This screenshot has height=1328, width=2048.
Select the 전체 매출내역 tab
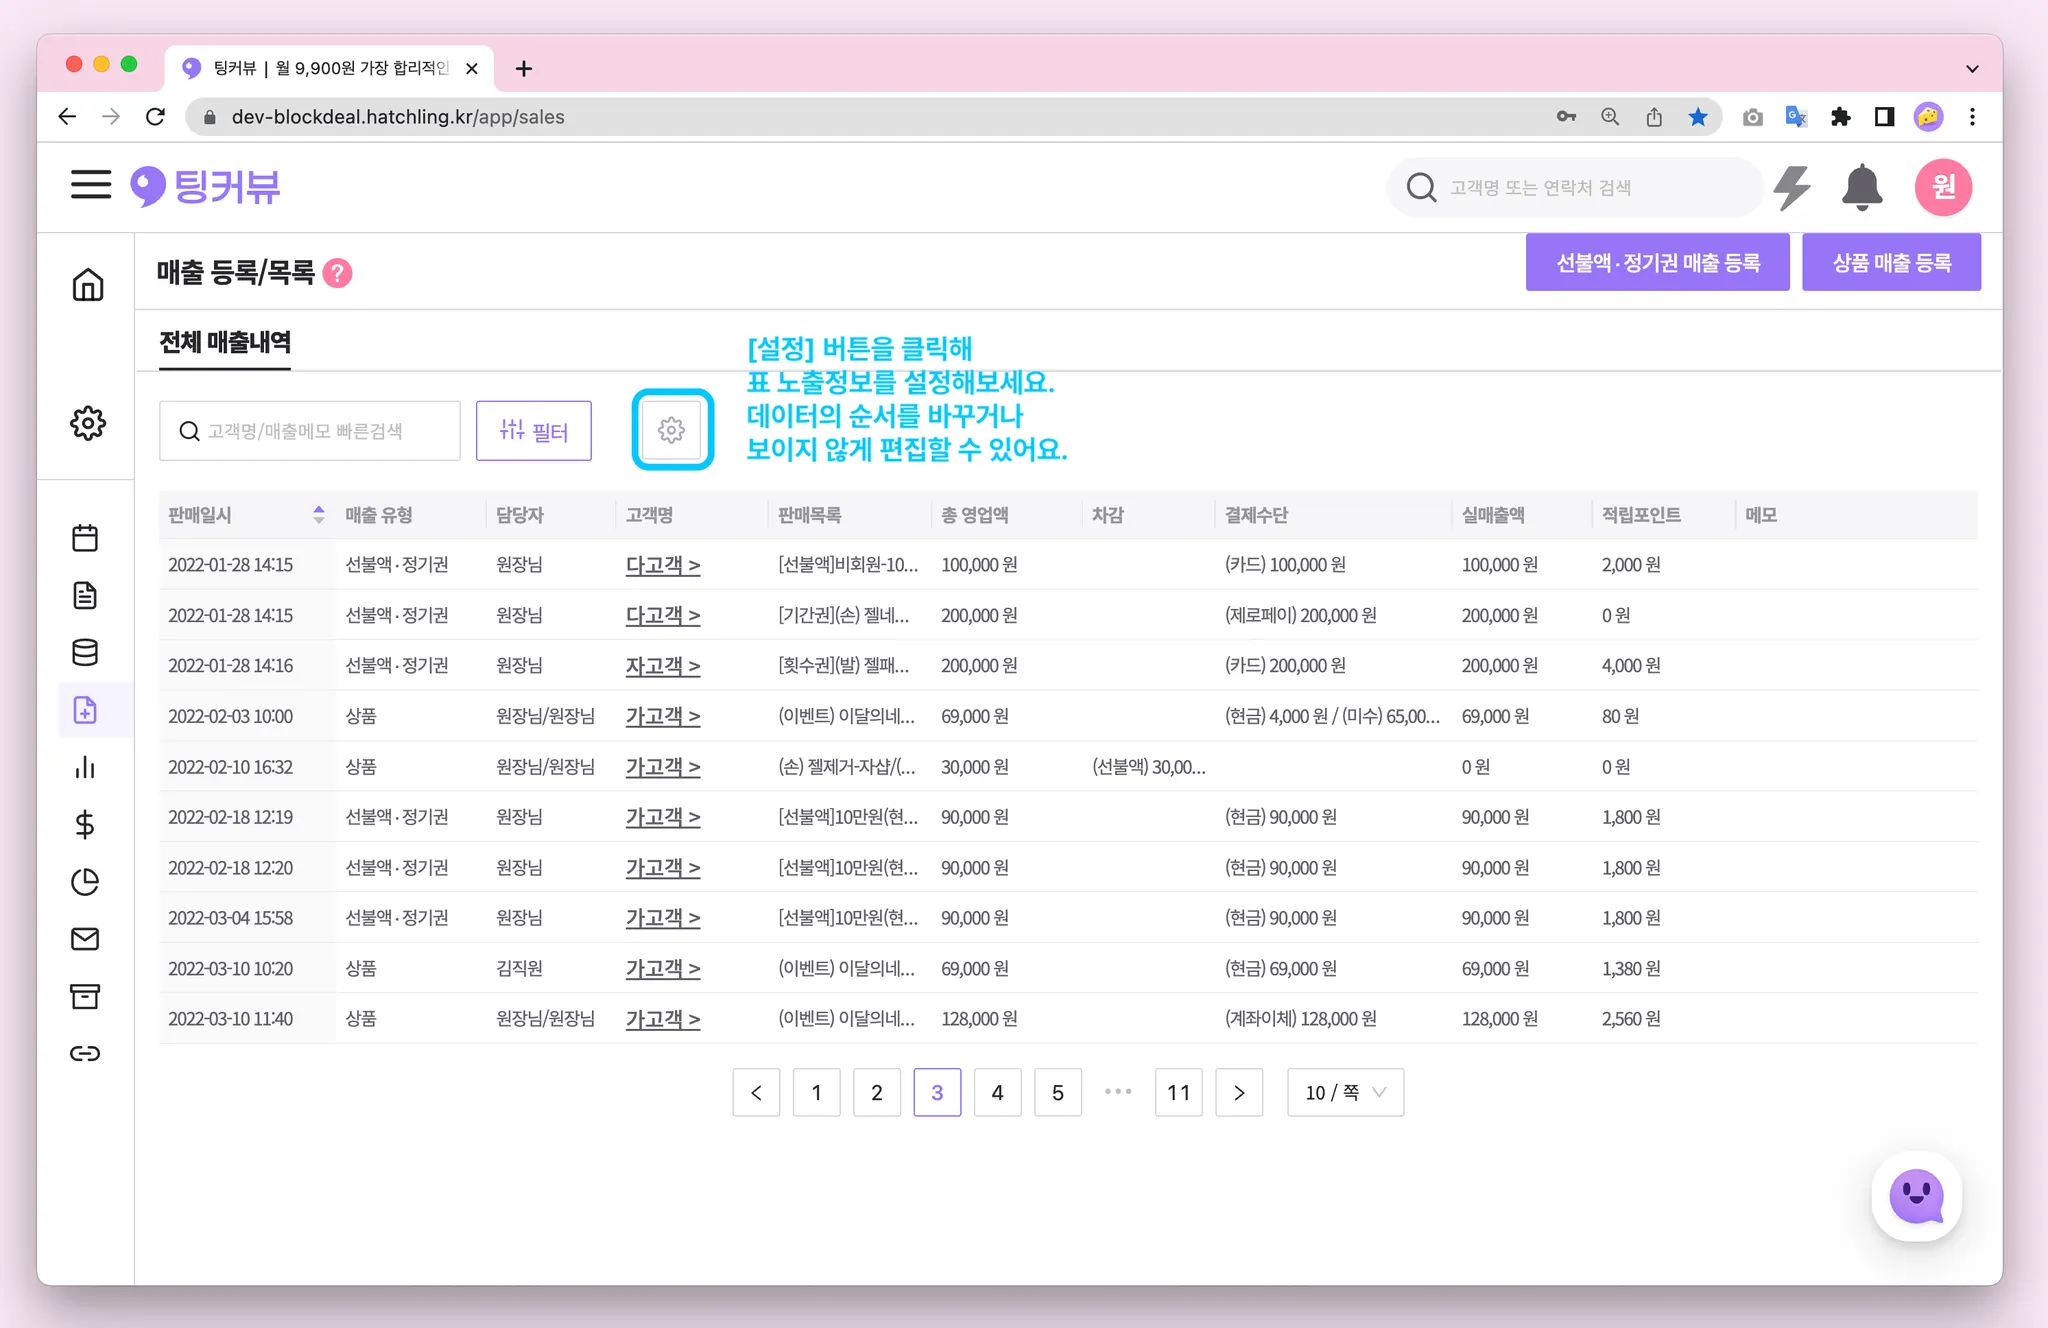225,343
